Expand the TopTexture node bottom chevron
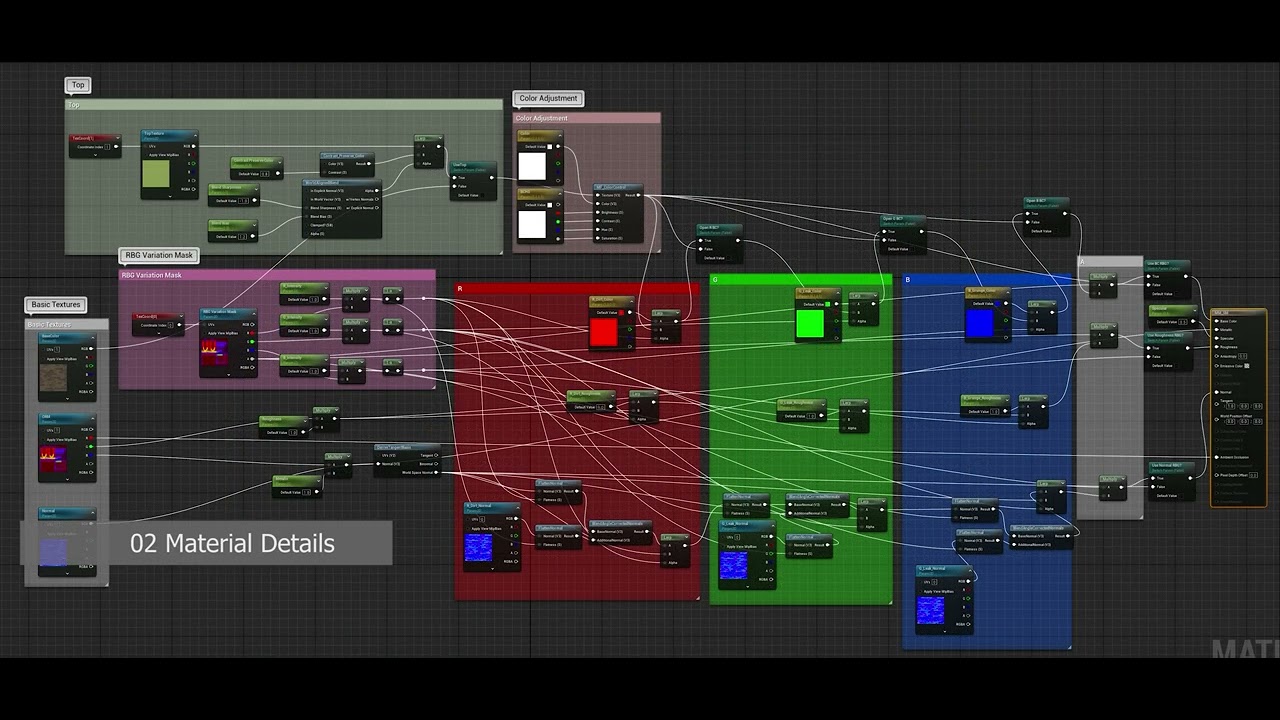Screen dimensions: 1280x720 [x=170, y=196]
